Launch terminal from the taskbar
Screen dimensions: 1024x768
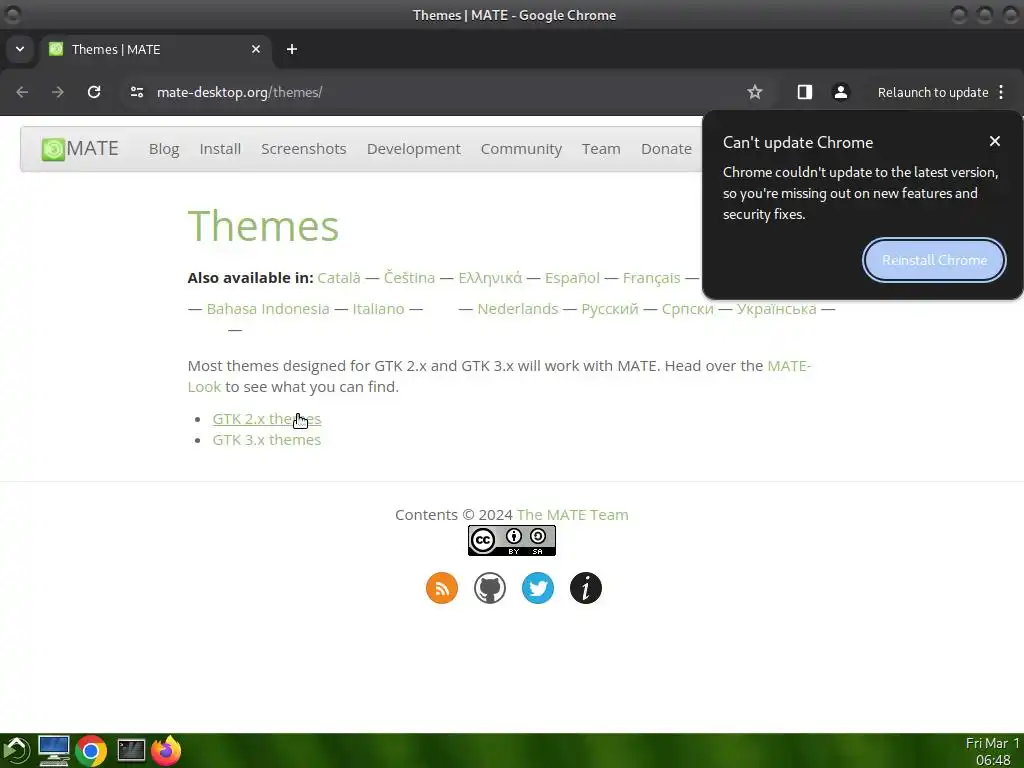tap(131, 750)
